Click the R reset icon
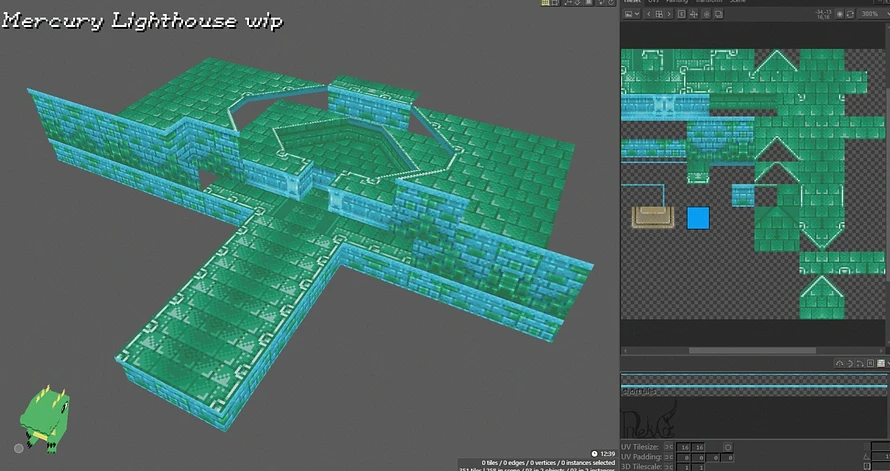 (871, 363)
